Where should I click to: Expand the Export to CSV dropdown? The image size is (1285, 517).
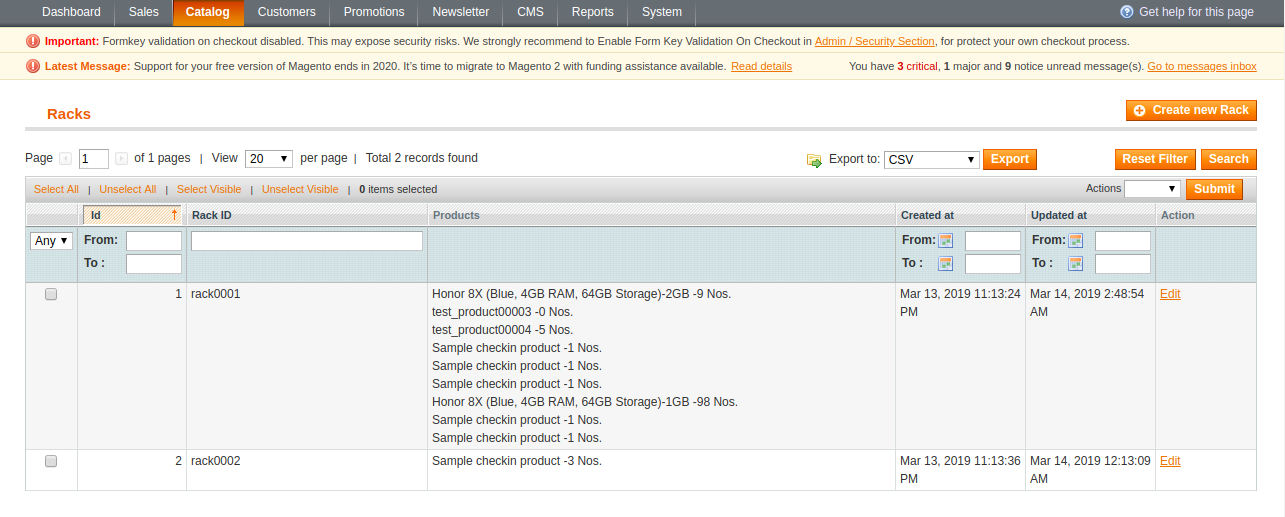click(x=931, y=160)
